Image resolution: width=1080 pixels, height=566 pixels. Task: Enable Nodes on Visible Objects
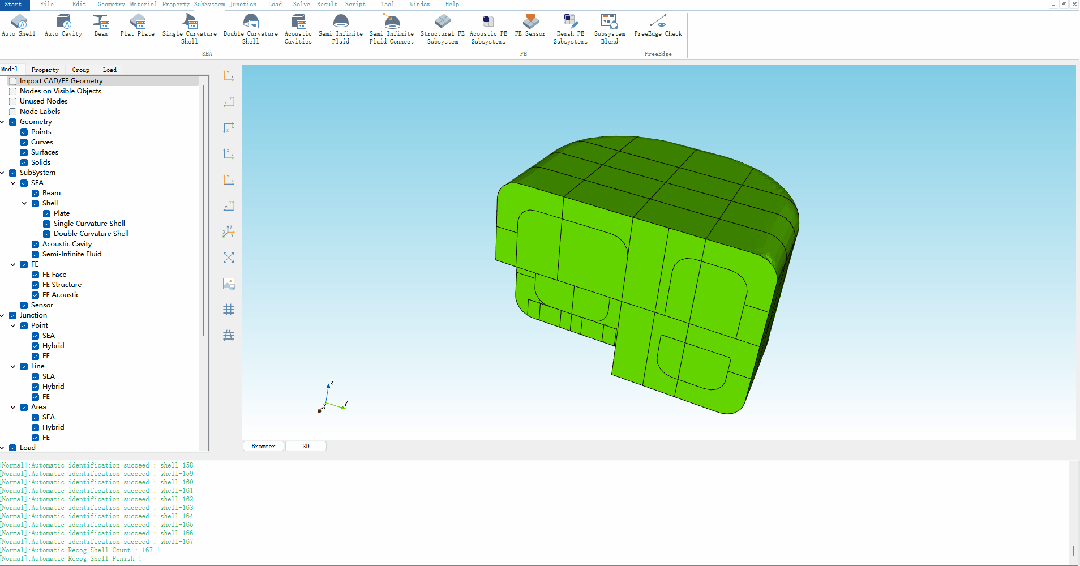[12, 91]
